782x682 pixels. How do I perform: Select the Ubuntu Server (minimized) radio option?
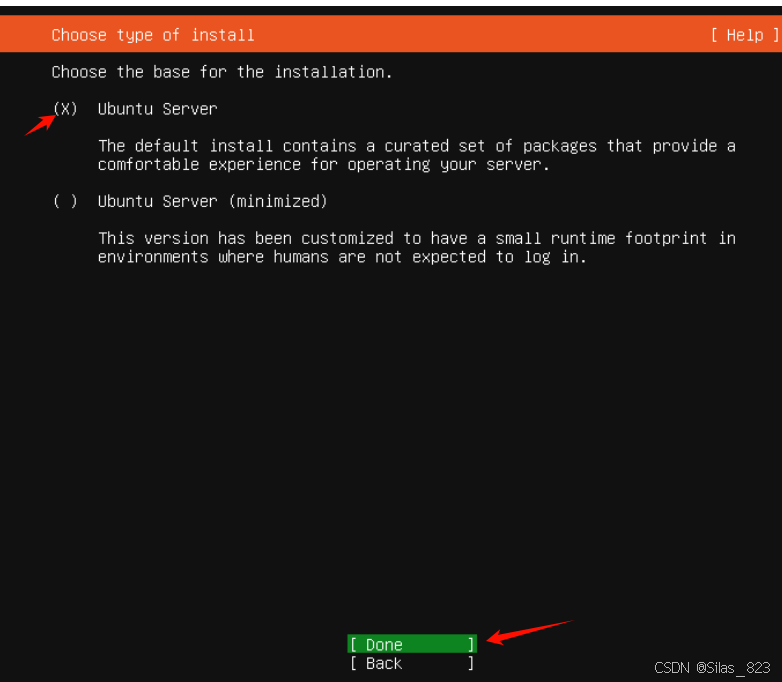pyautogui.click(x=65, y=201)
